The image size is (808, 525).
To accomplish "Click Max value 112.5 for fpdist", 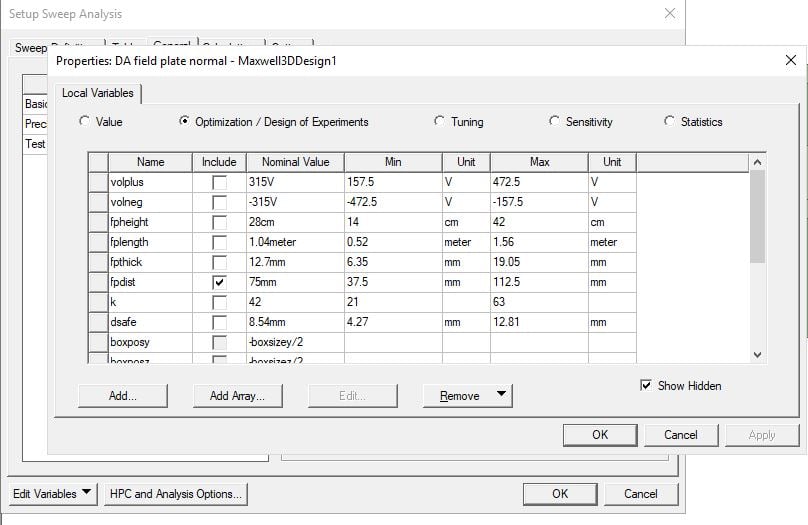I will 540,282.
